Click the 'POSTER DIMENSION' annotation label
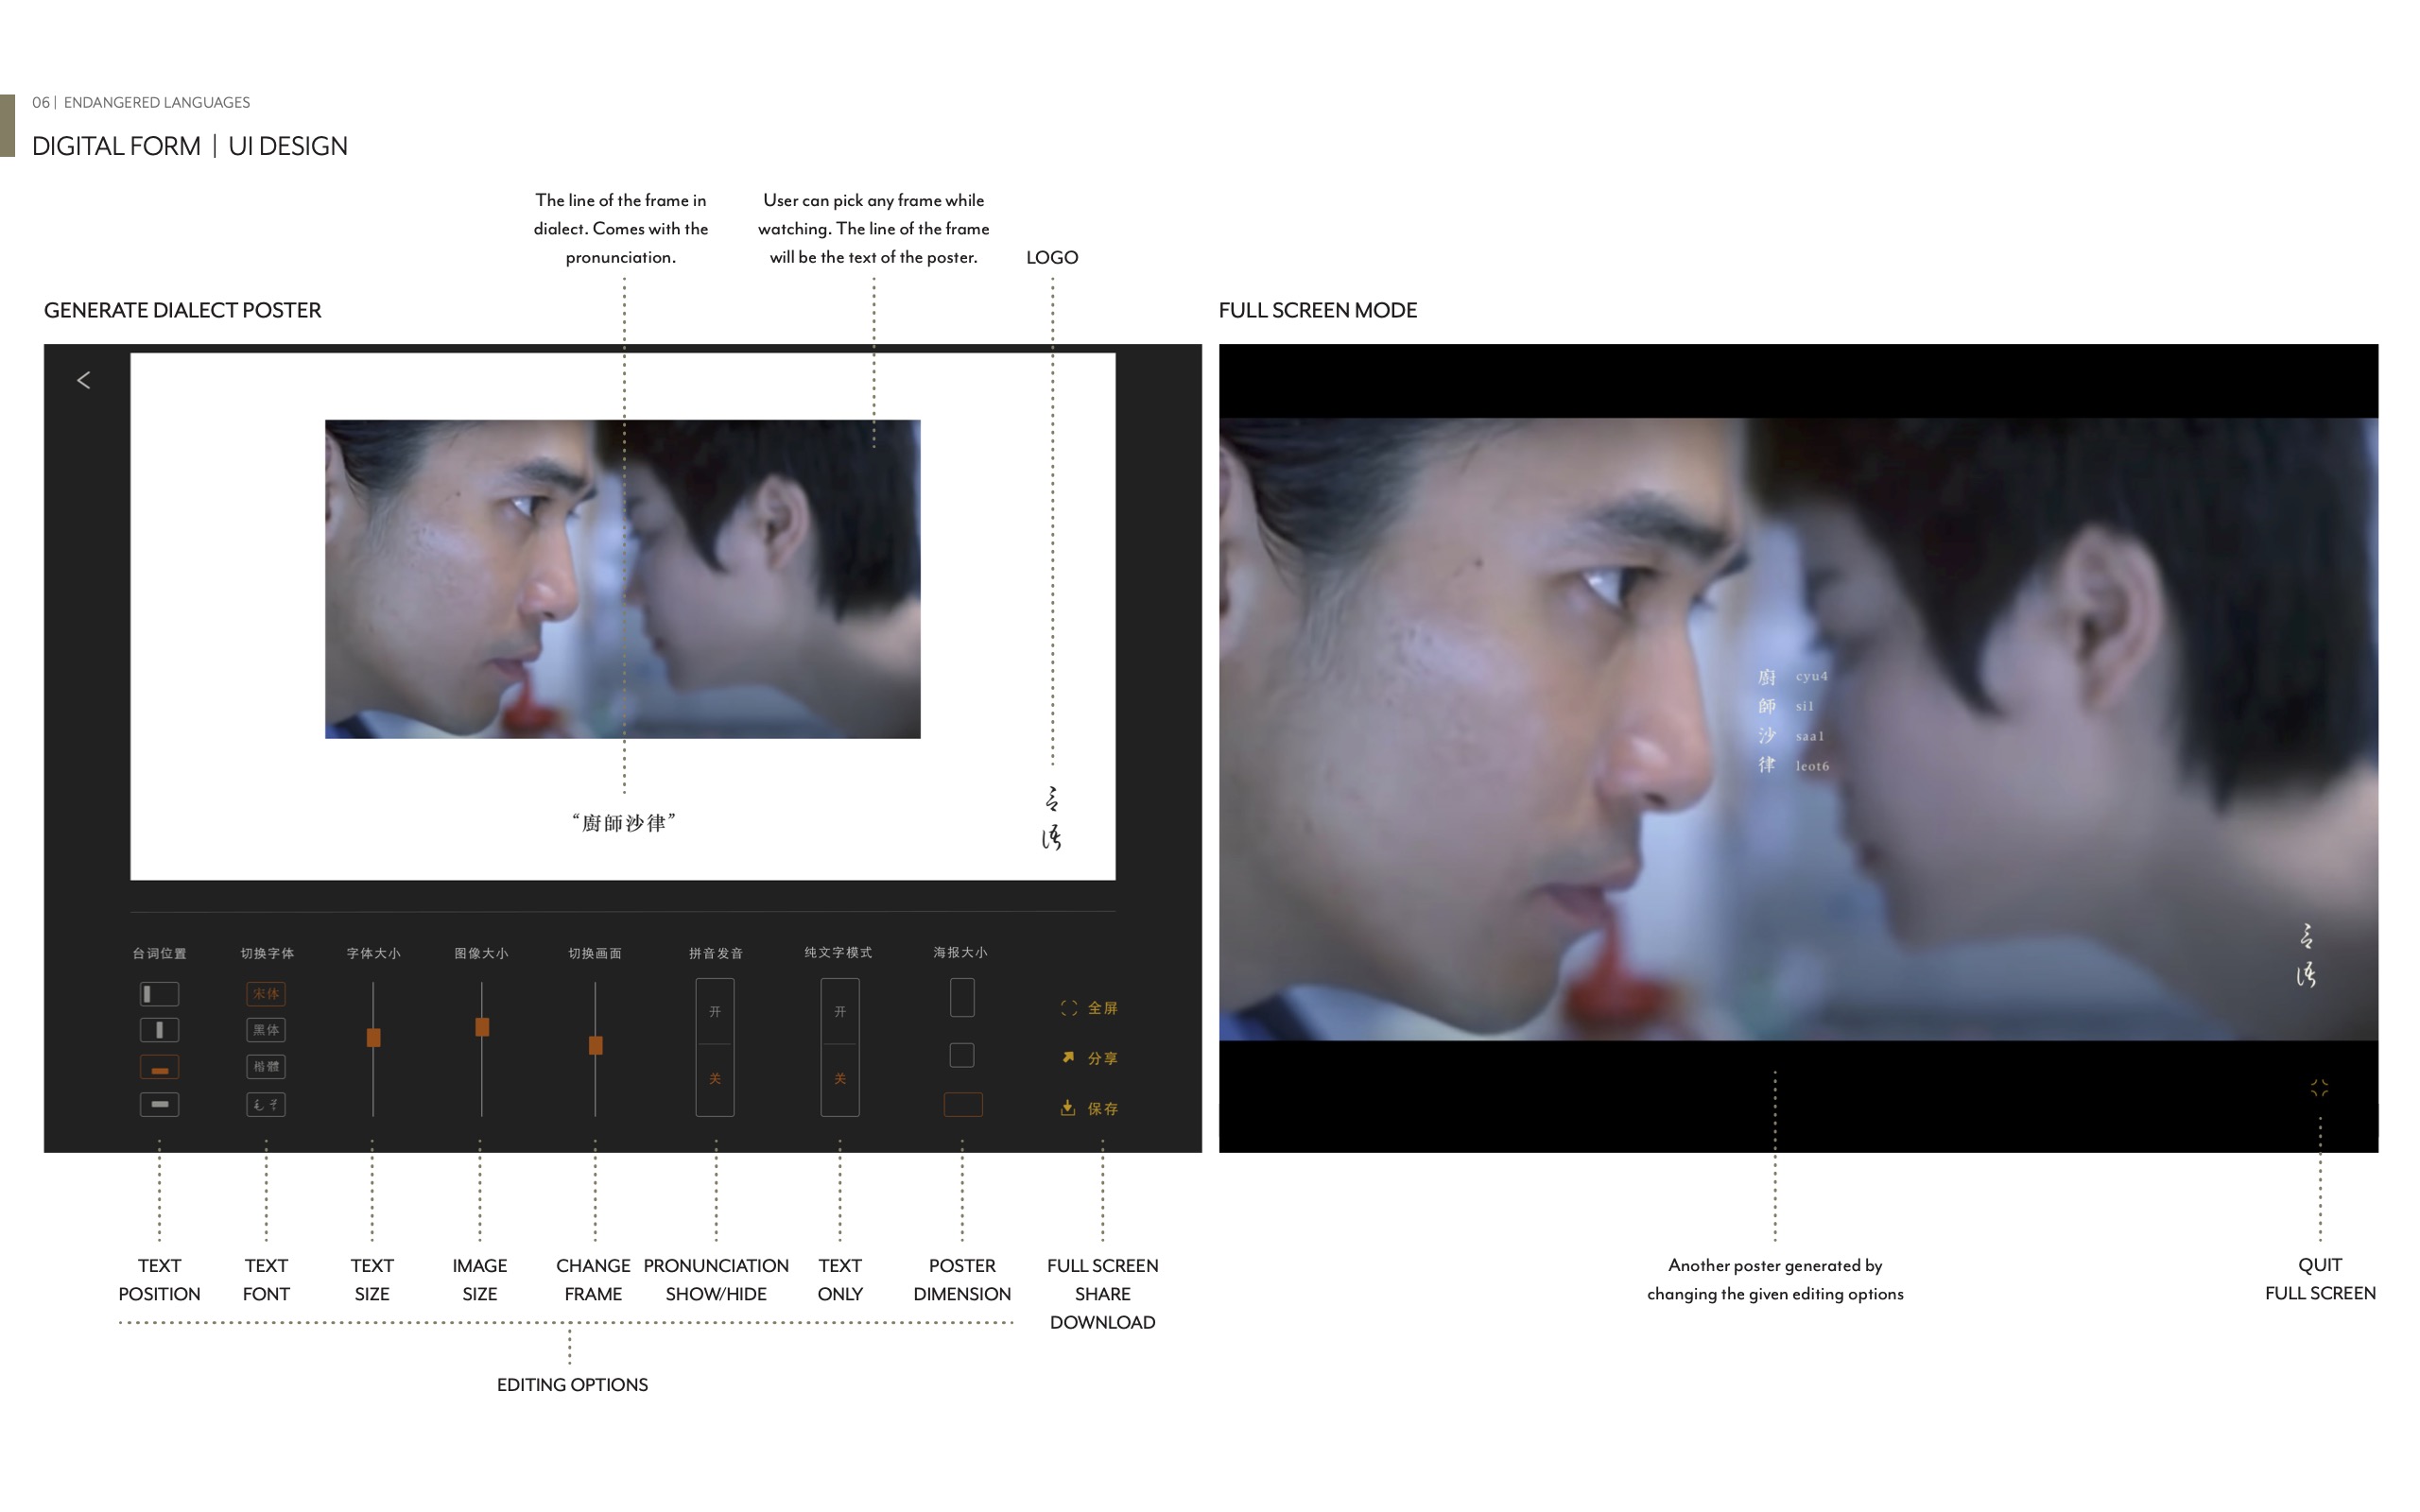Image resolution: width=2420 pixels, height=1512 pixels. (962, 1280)
